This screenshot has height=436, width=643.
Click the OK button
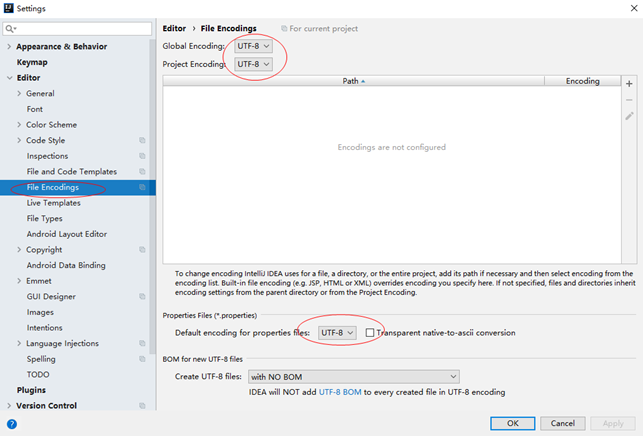513,423
